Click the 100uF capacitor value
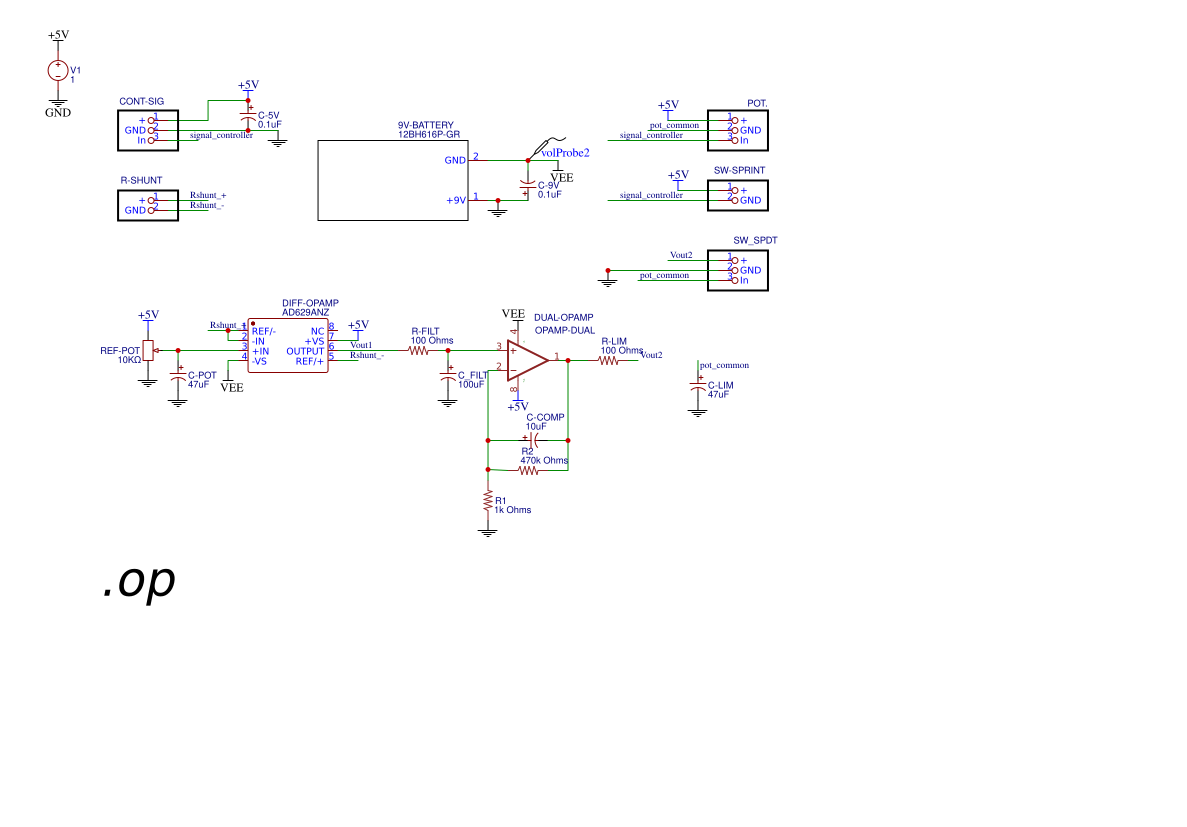Image resolution: width=1187 pixels, height=827 pixels. (471, 385)
